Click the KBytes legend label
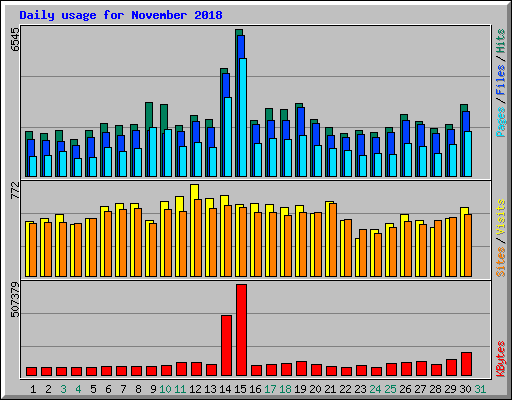The width and height of the screenshot is (512, 400). [501, 359]
